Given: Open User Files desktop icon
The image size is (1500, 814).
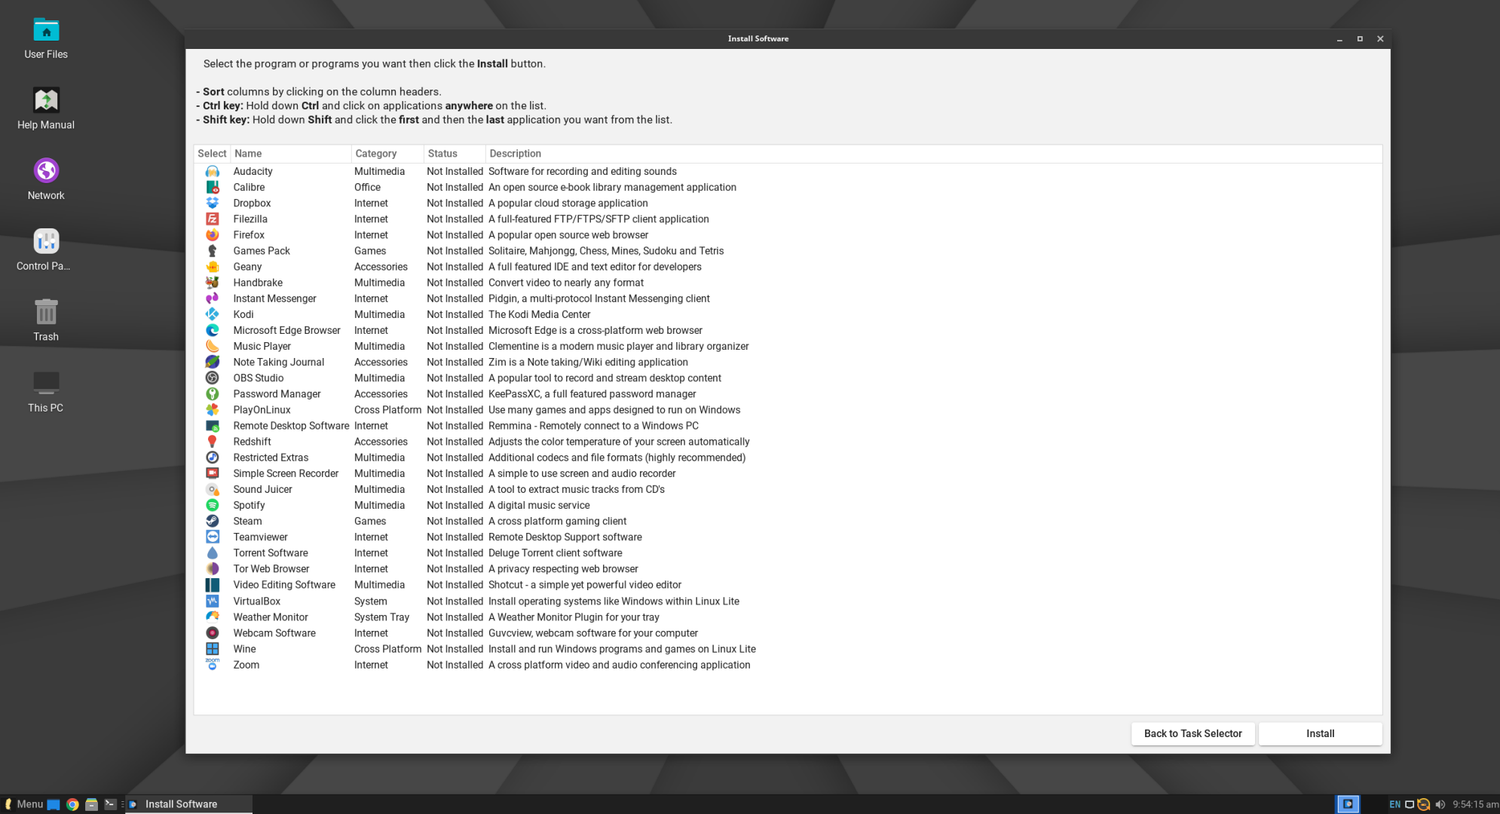Looking at the screenshot, I should pyautogui.click(x=46, y=39).
